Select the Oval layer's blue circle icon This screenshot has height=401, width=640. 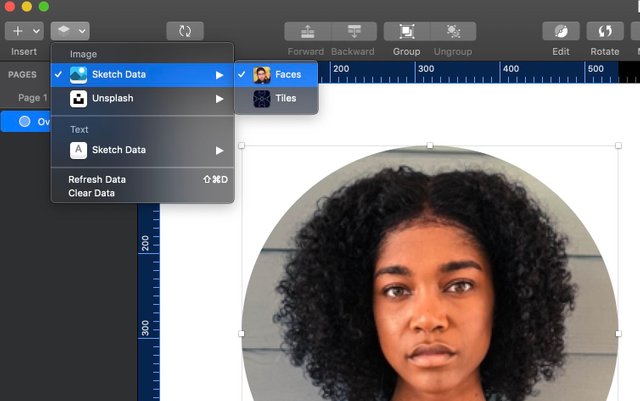point(24,121)
